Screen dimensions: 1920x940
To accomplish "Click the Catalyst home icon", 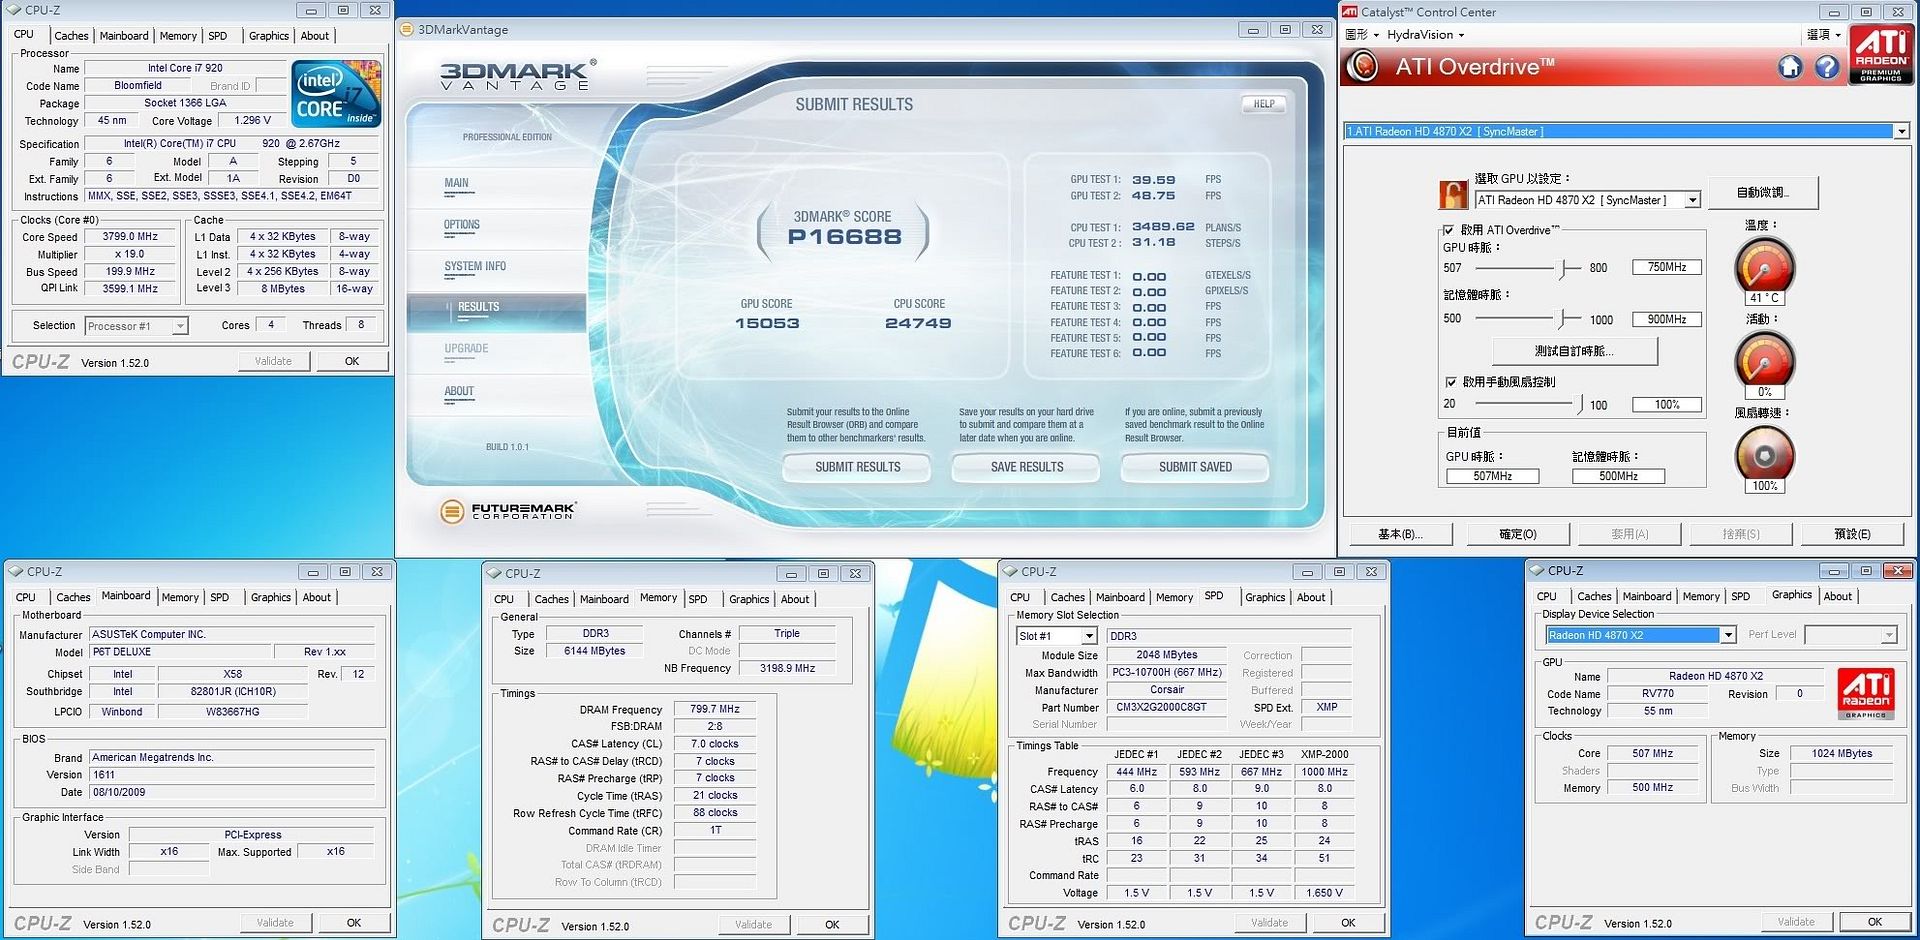I will tap(1790, 67).
